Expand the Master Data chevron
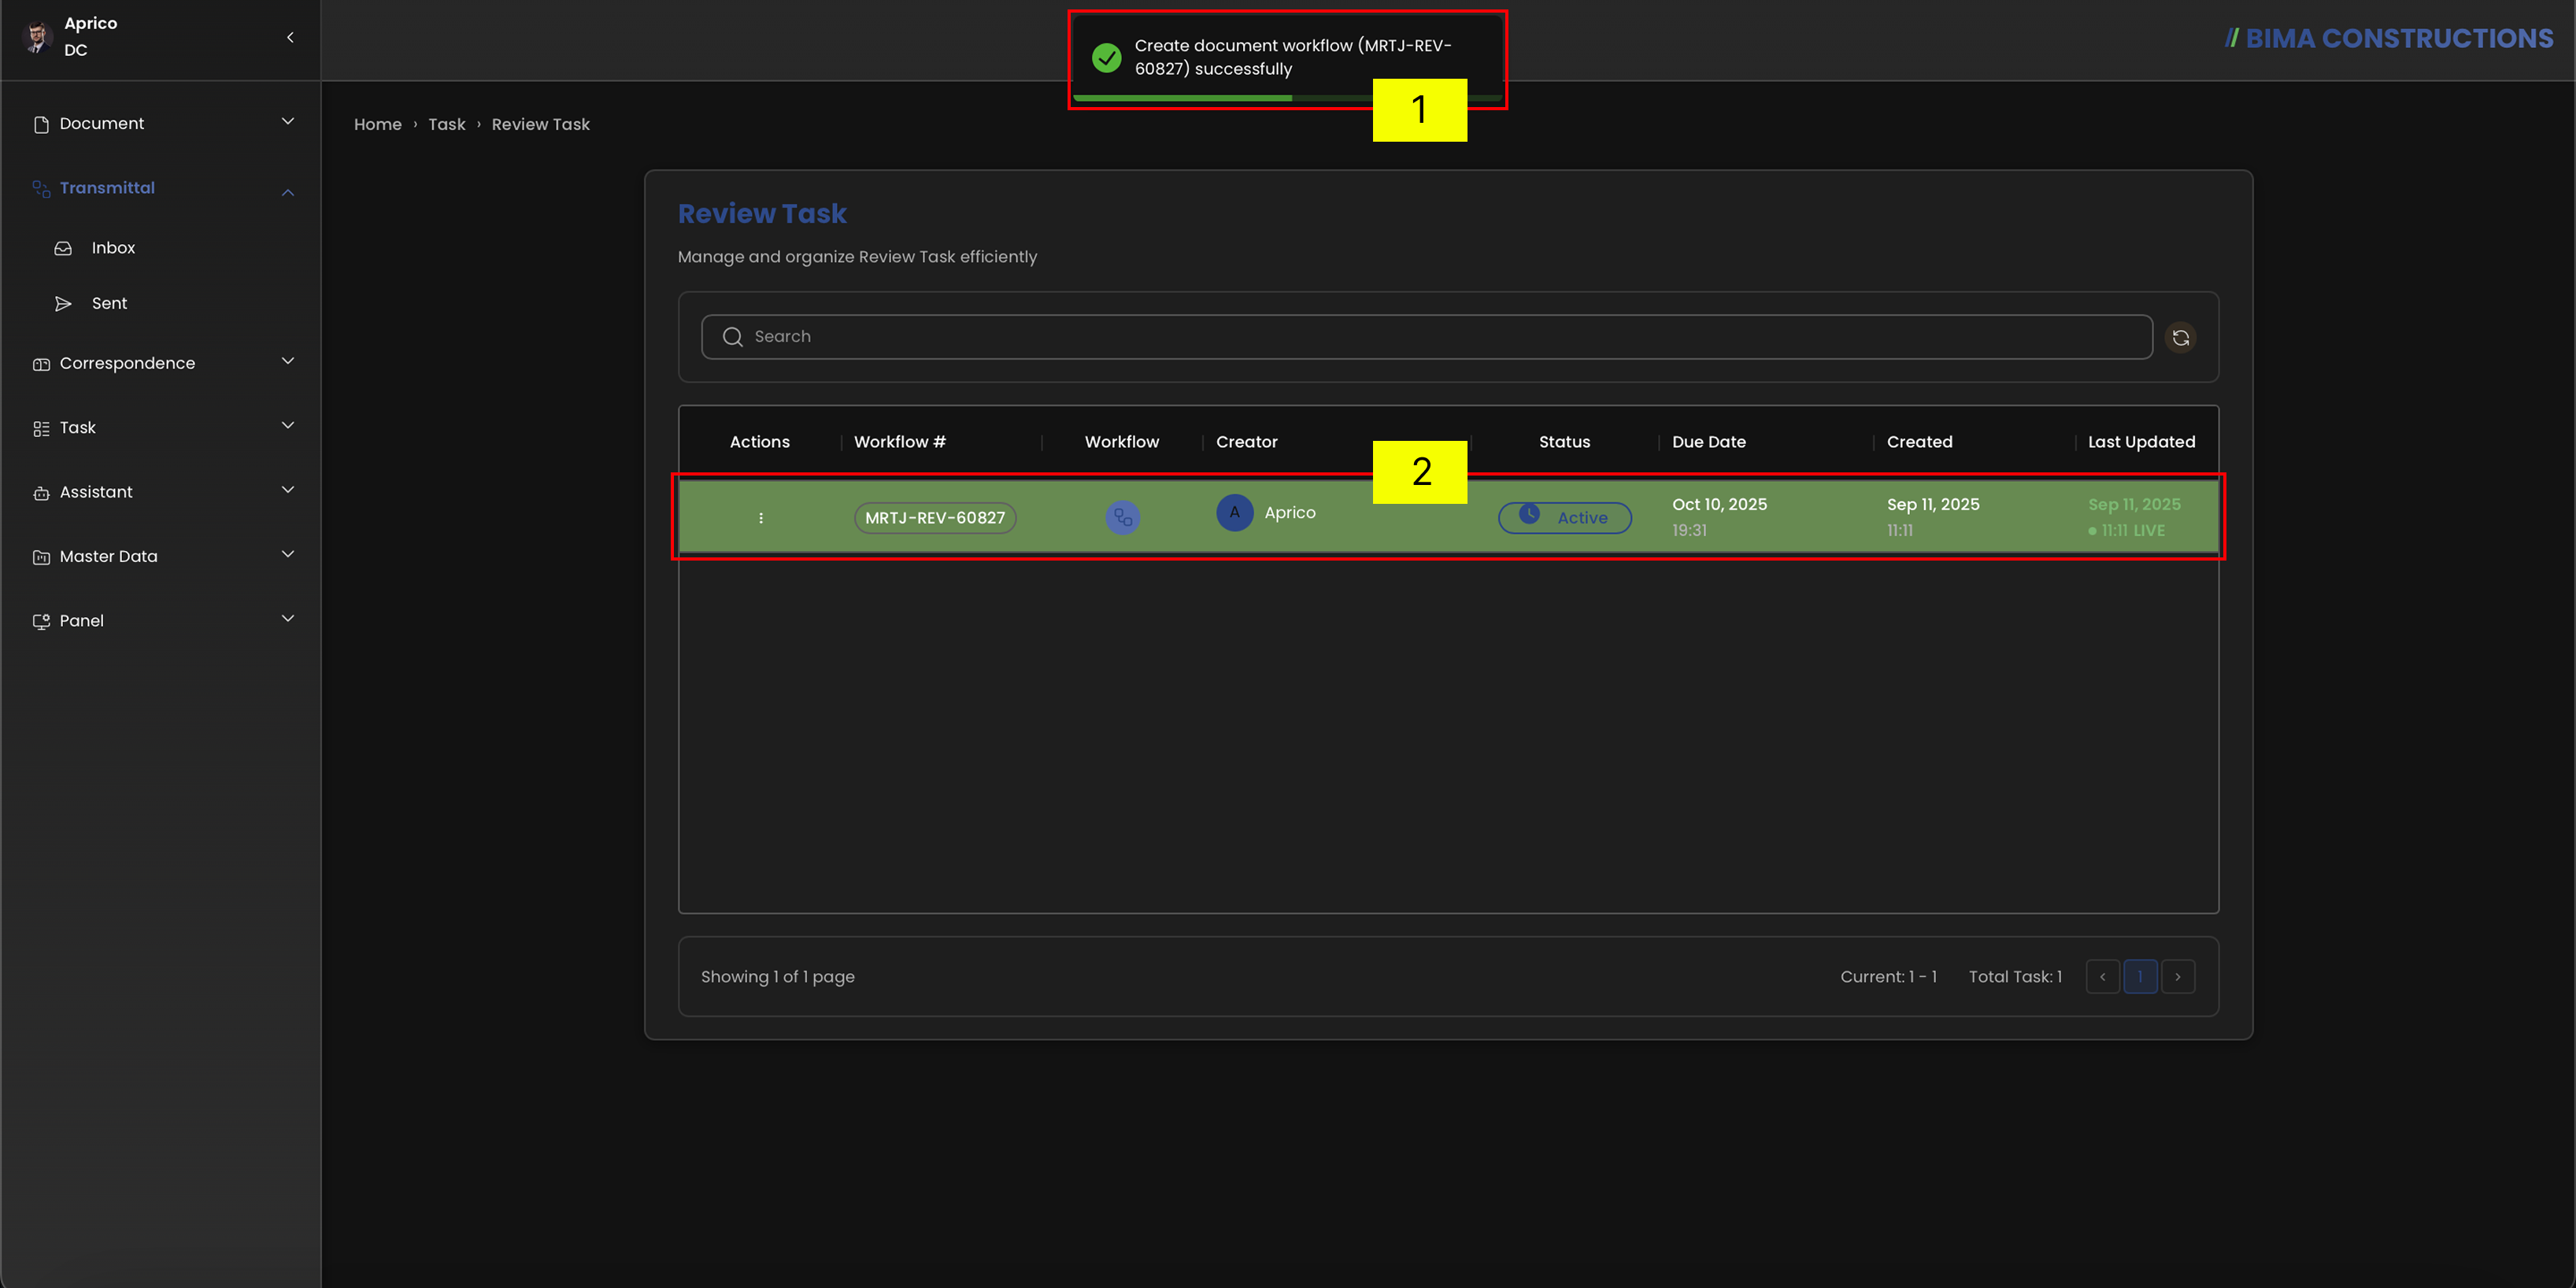Screen dimensions: 2576x1288 click(288, 554)
